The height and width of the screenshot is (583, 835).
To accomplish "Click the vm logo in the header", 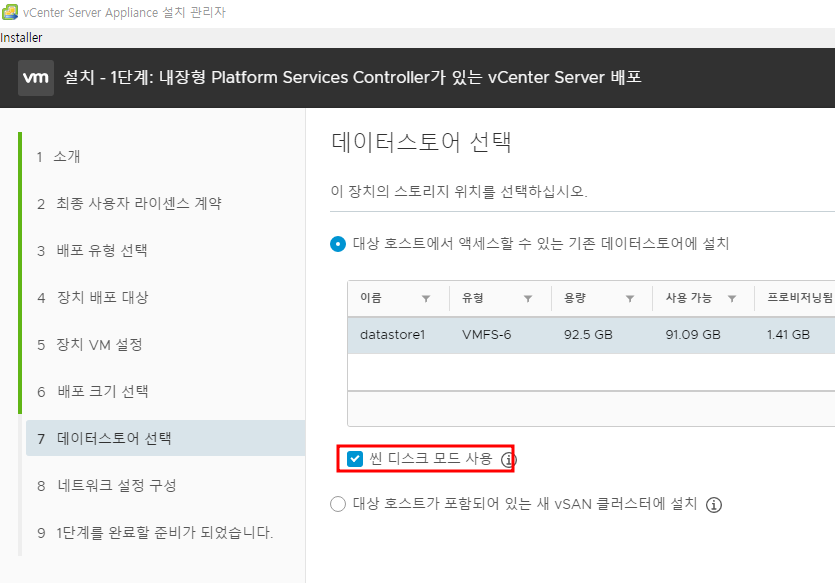I will (x=36, y=78).
